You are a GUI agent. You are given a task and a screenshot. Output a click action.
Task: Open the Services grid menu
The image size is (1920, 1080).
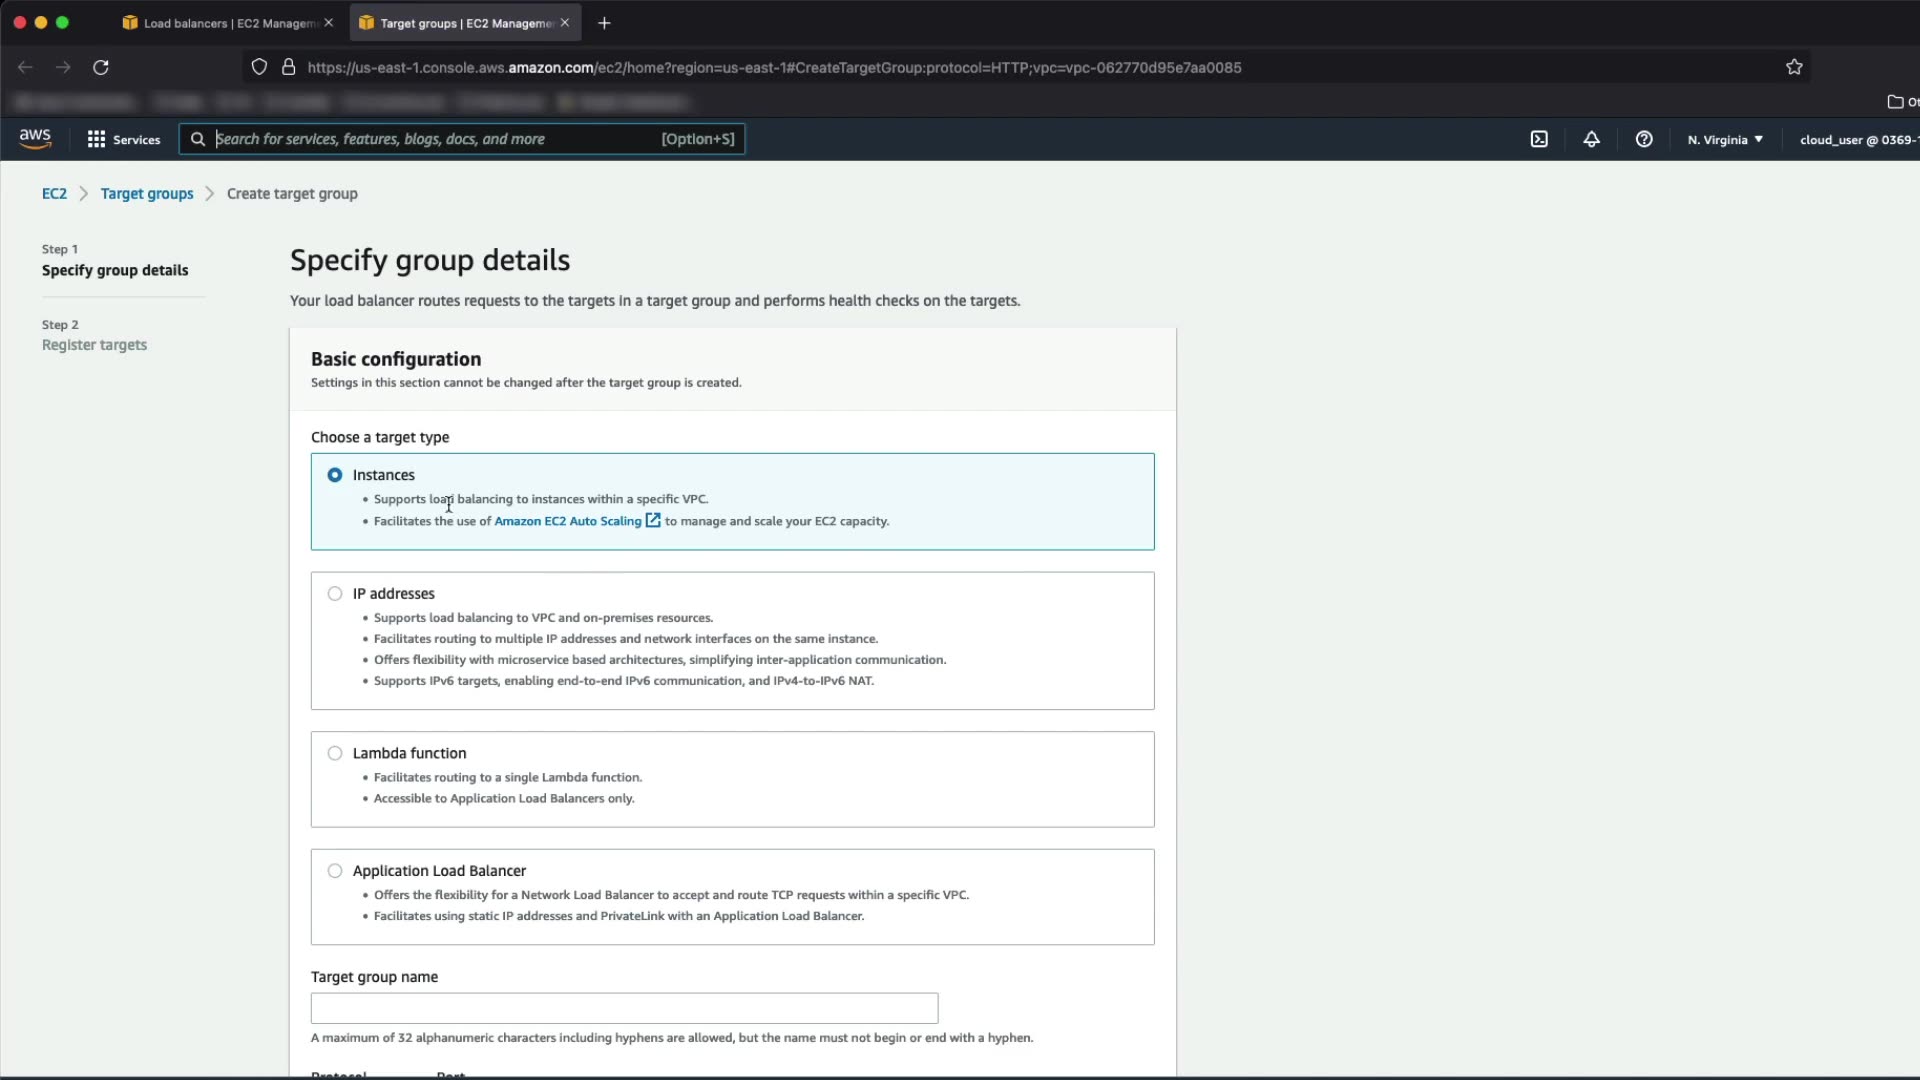(124, 139)
